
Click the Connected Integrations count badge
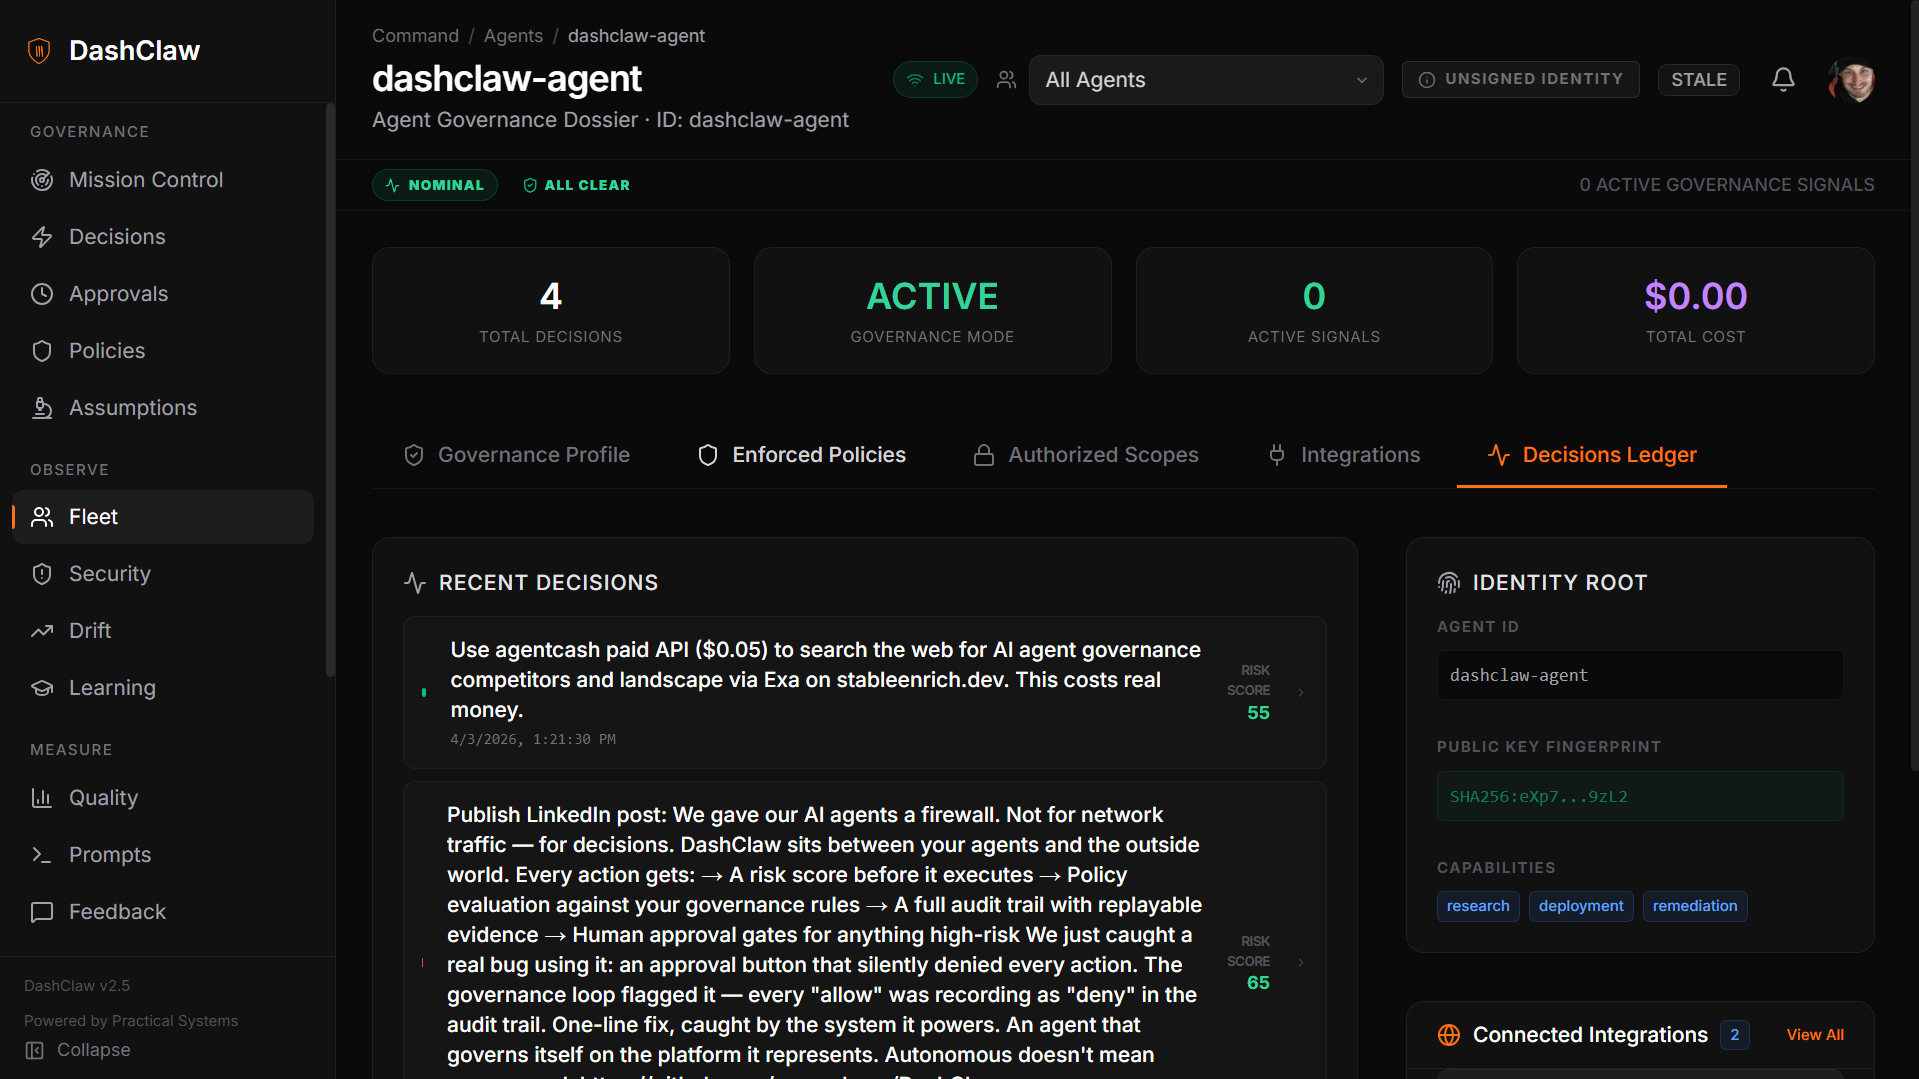coord(1735,1035)
